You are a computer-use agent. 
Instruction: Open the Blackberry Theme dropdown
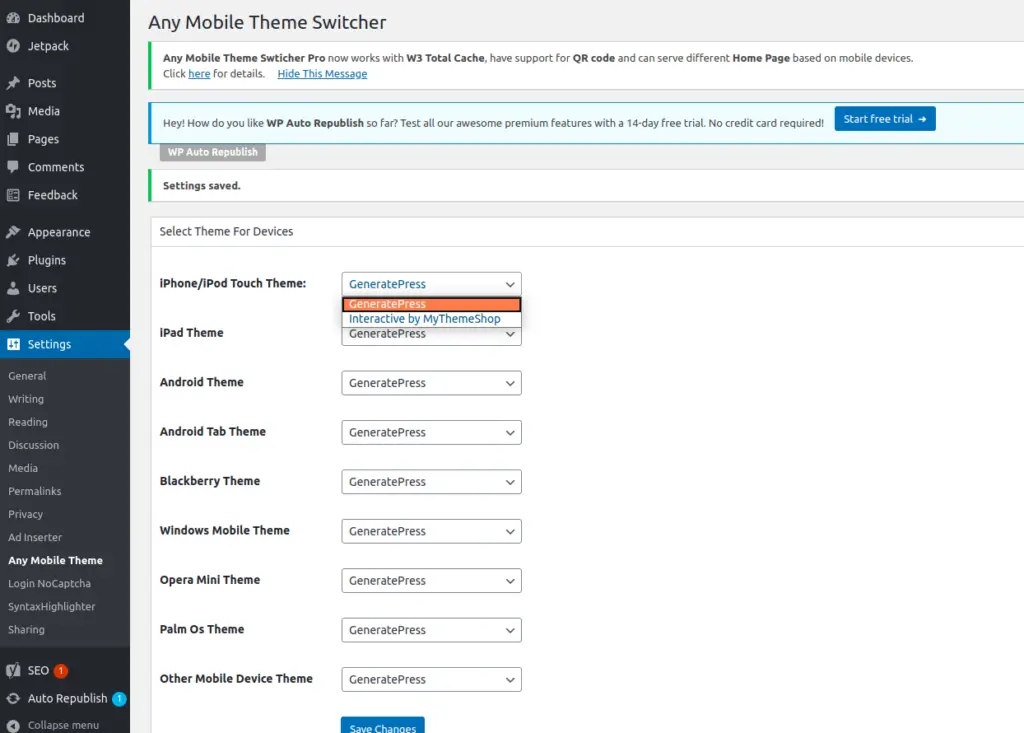(431, 481)
